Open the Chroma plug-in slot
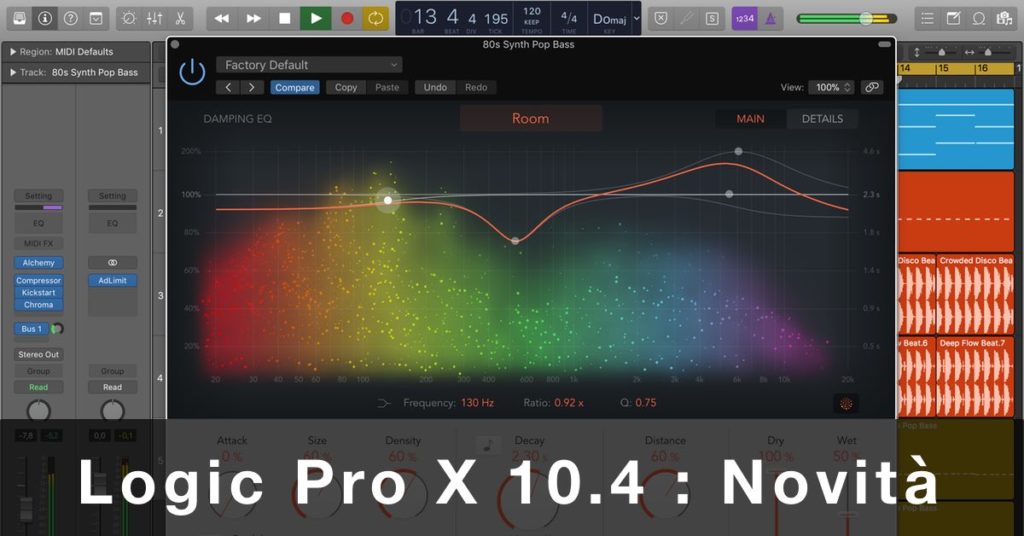1024x536 pixels. pos(39,305)
